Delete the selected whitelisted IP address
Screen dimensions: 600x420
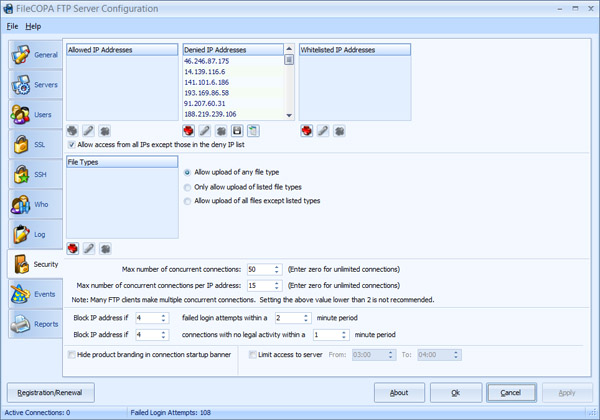coord(339,131)
